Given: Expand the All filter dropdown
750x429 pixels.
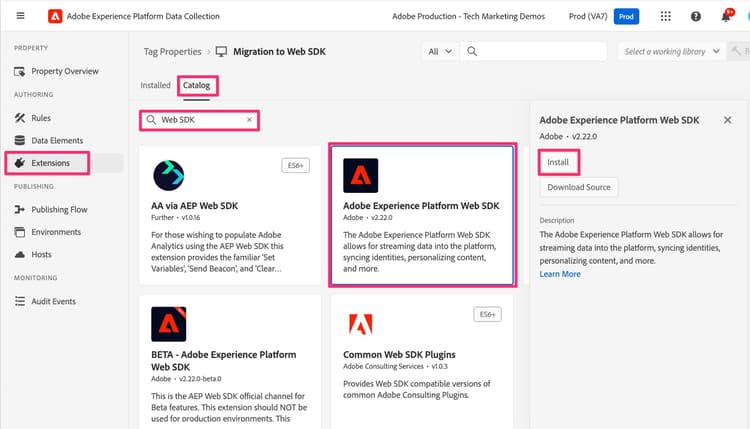Looking at the screenshot, I should (440, 51).
